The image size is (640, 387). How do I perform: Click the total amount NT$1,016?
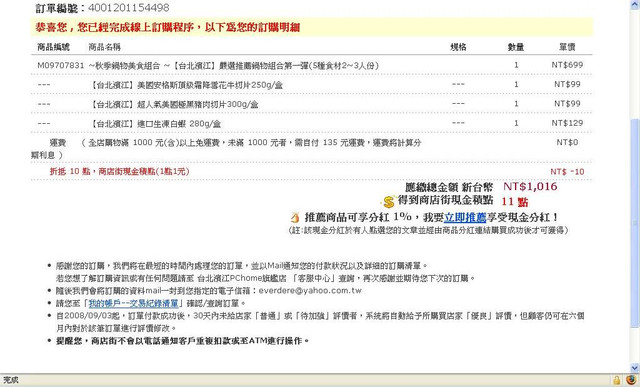pyautogui.click(x=530, y=187)
